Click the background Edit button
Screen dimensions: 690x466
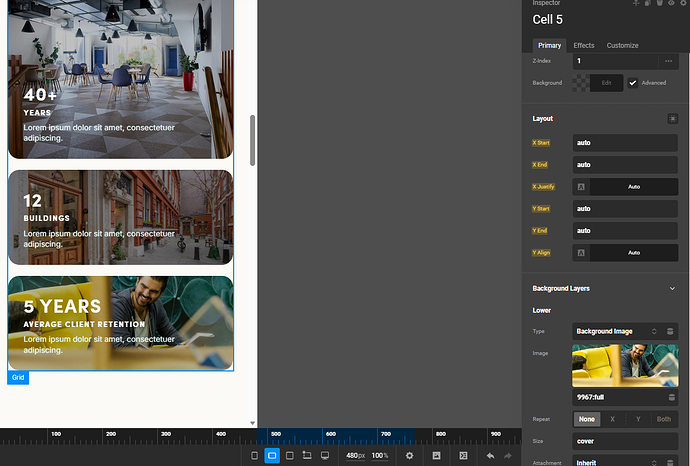[606, 83]
